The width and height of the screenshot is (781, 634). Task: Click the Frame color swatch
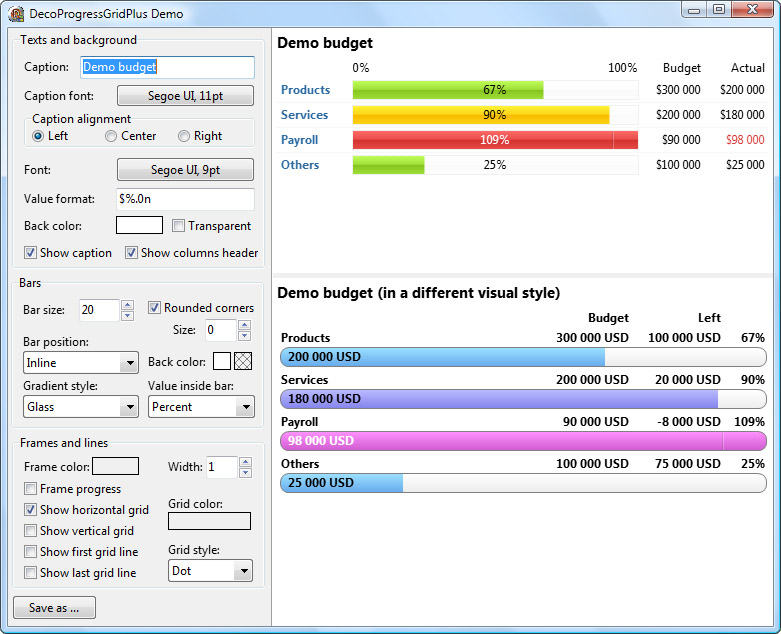[115, 466]
